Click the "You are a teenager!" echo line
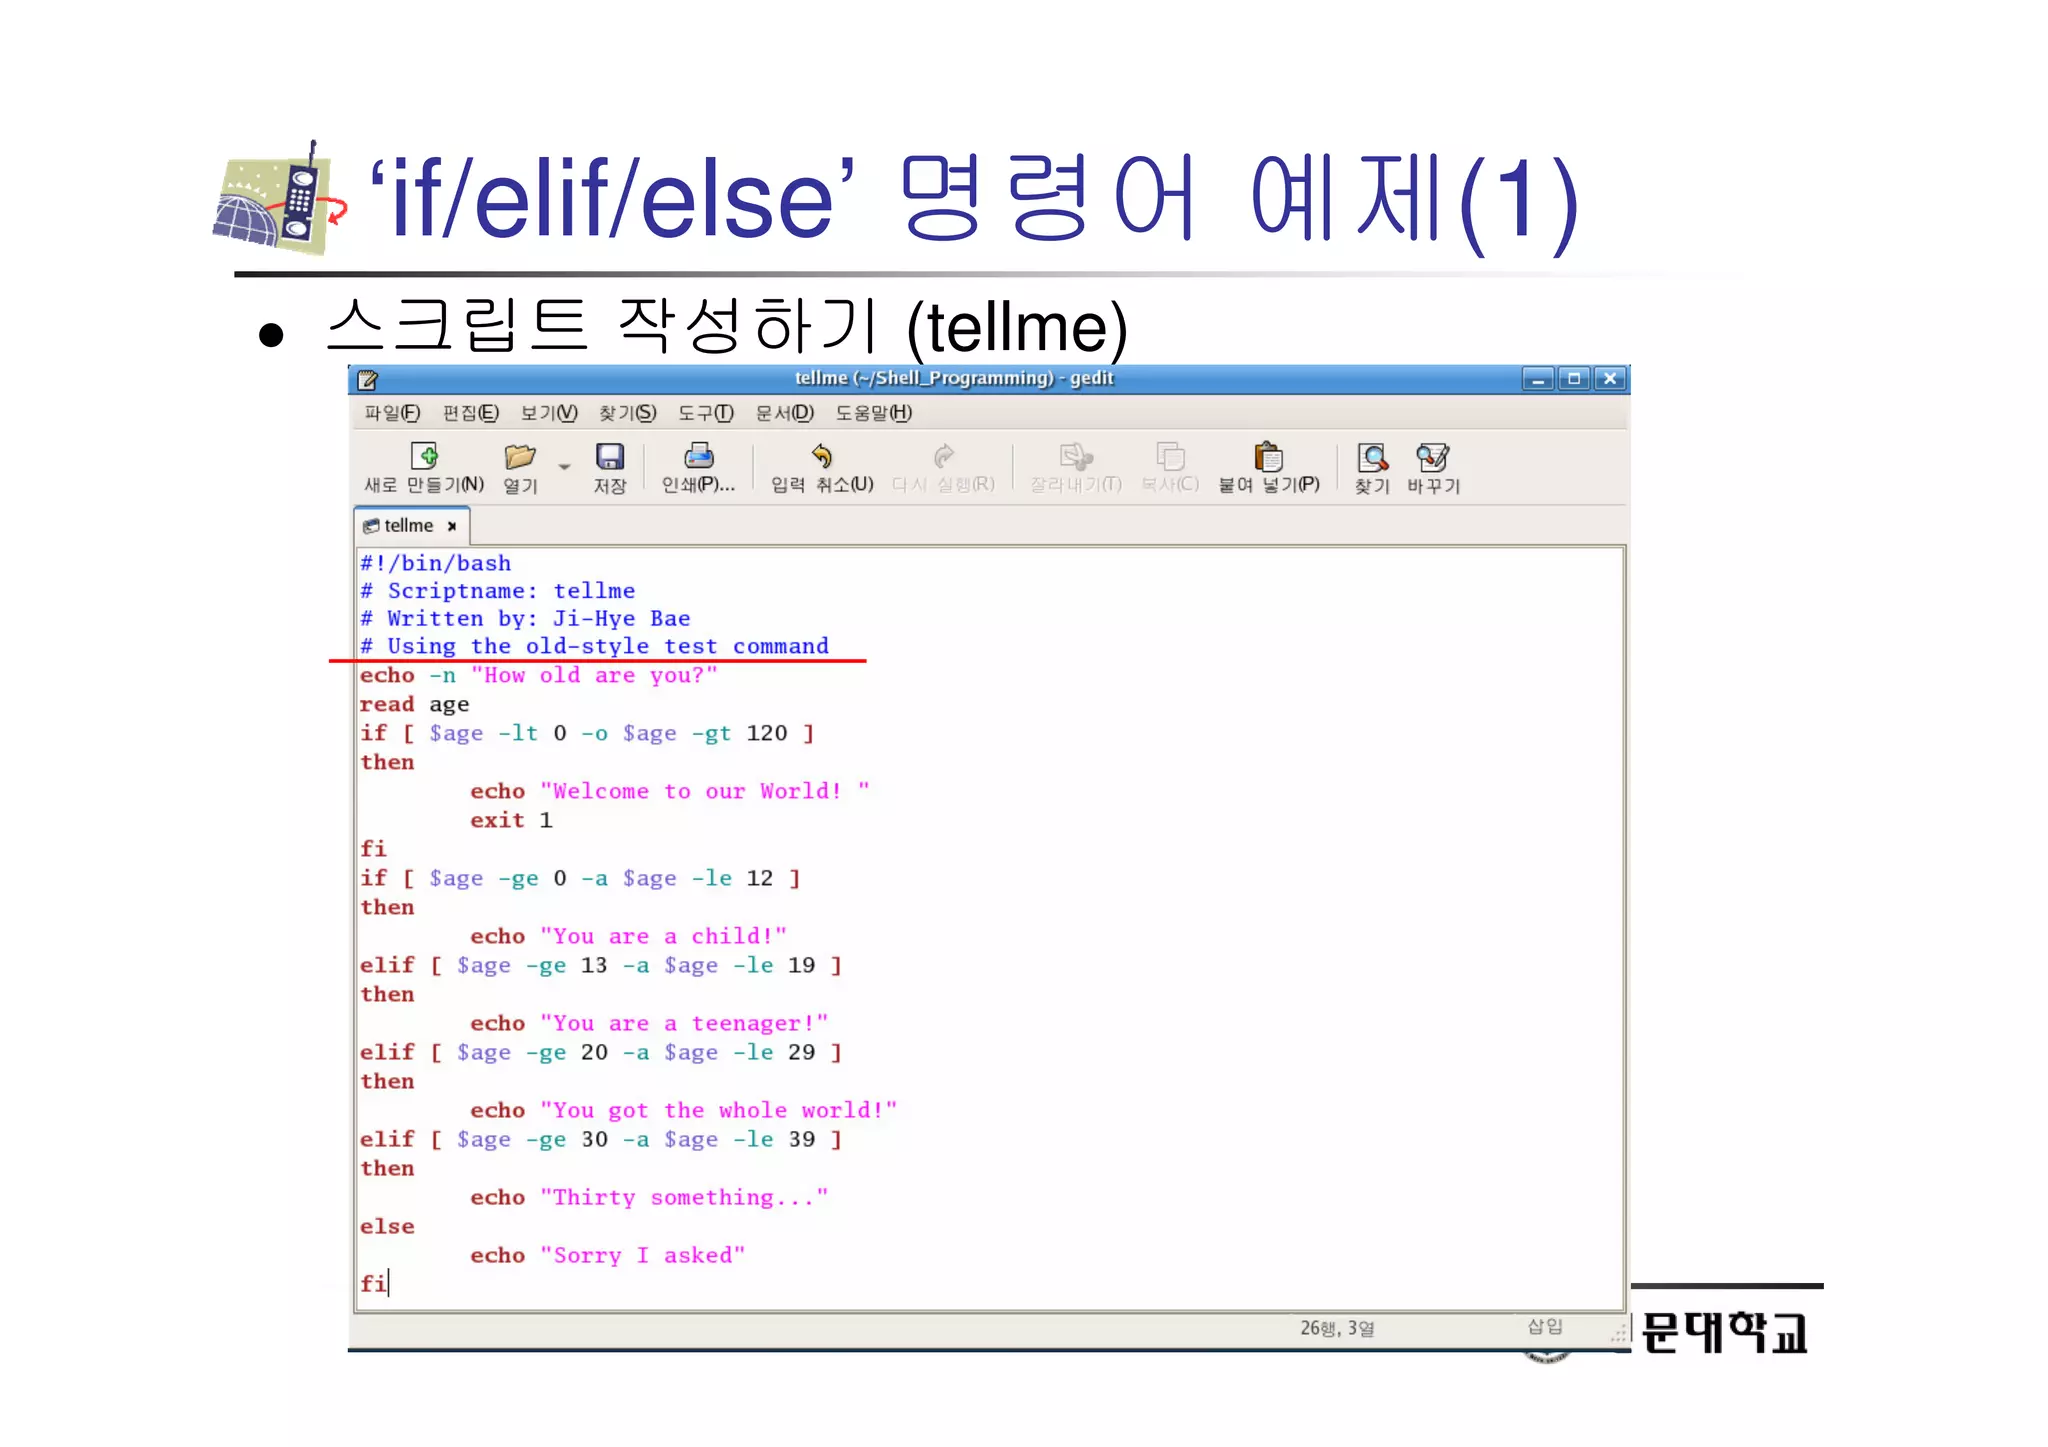2048x1447 pixels. click(650, 1024)
